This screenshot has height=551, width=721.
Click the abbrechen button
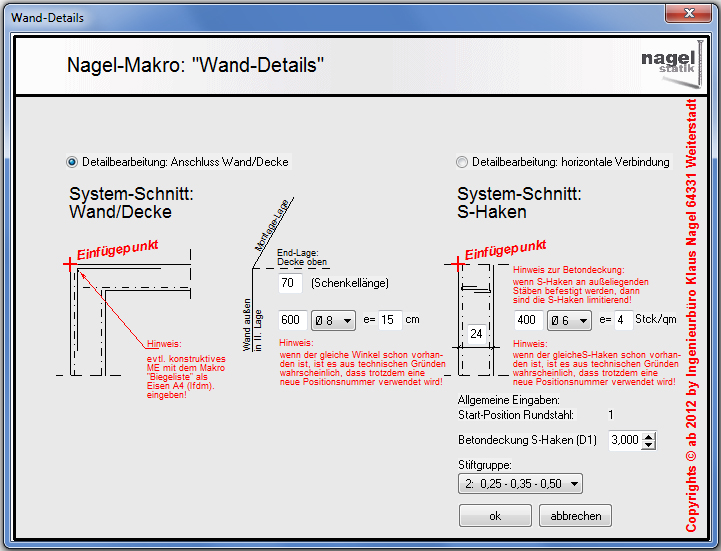coord(575,516)
